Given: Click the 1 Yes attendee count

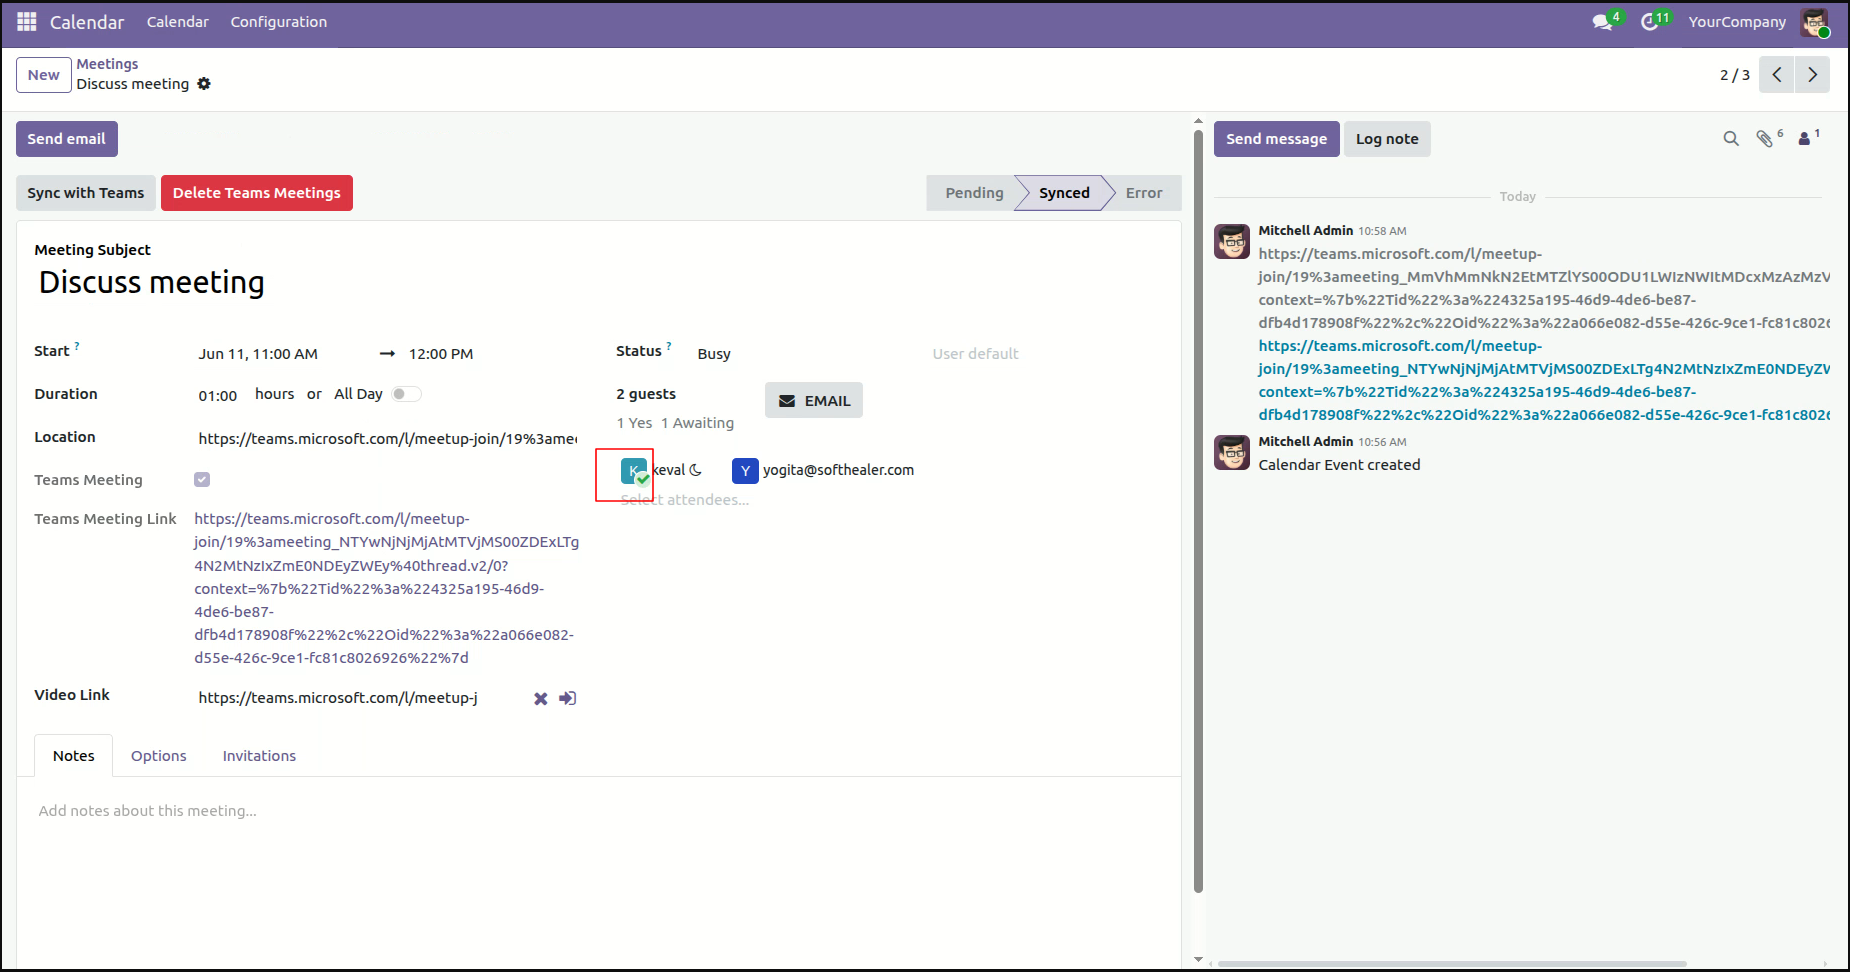Looking at the screenshot, I should (634, 423).
